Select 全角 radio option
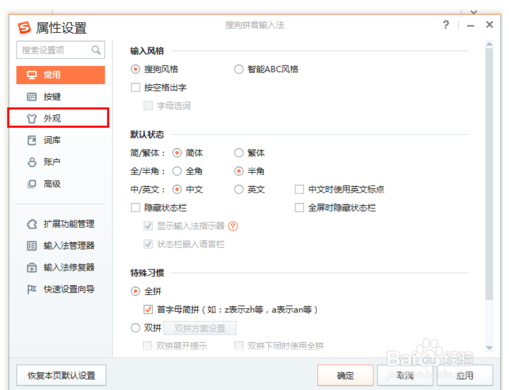This screenshot has width=509, height=390. click(x=177, y=171)
